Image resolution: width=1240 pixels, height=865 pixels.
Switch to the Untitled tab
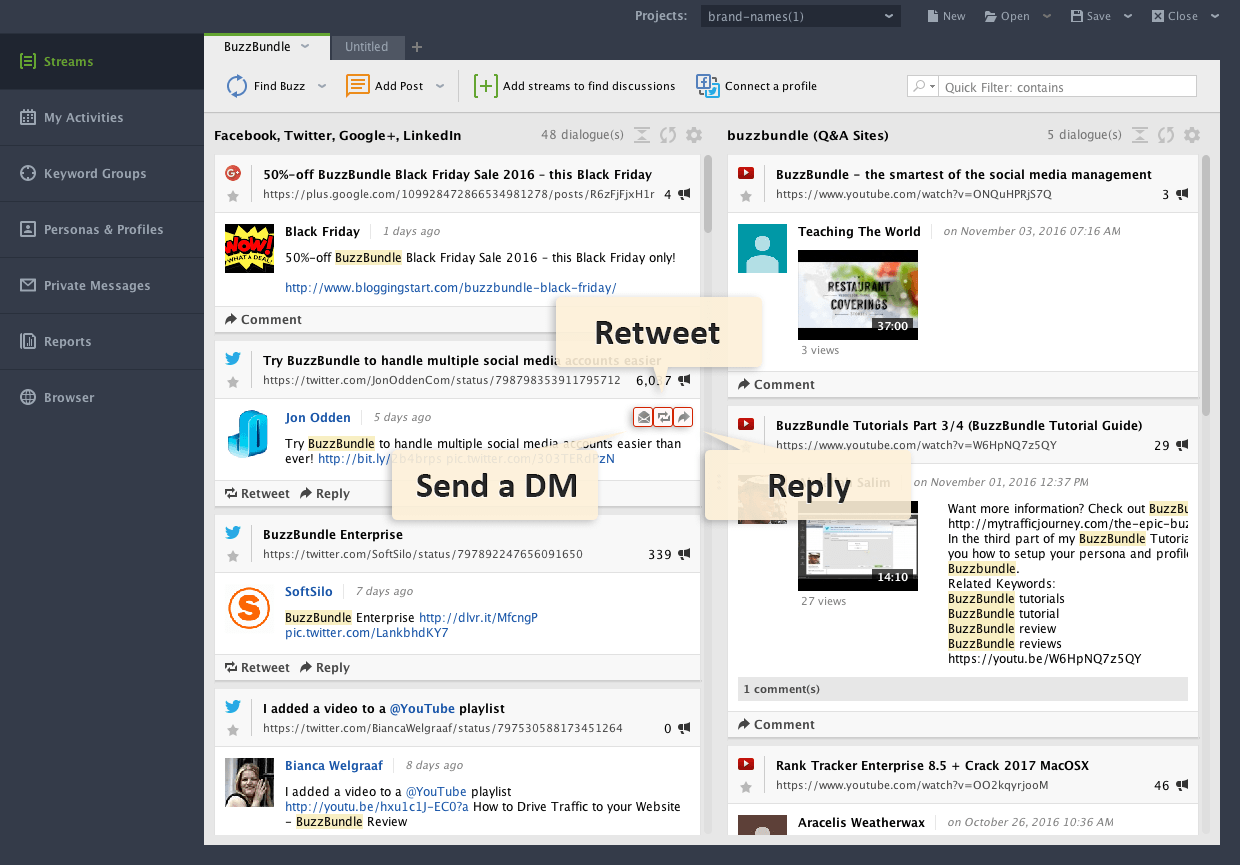pyautogui.click(x=366, y=47)
